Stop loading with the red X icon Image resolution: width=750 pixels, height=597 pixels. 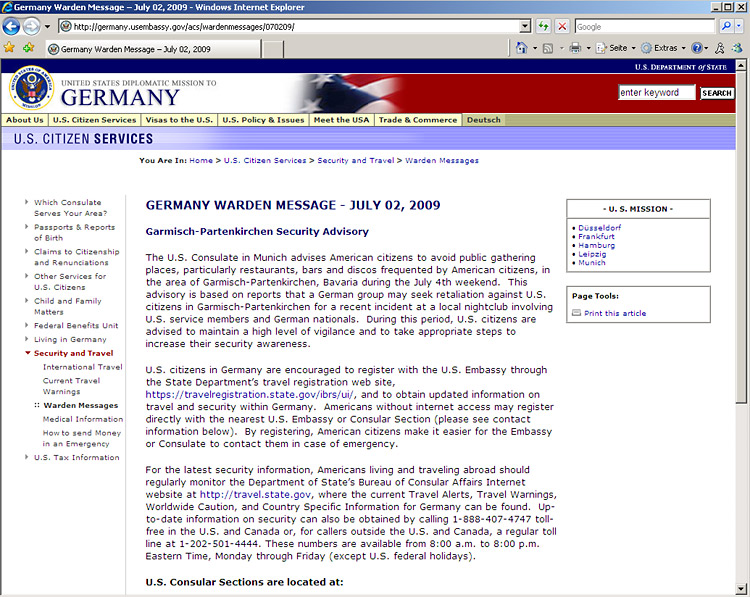tap(562, 26)
